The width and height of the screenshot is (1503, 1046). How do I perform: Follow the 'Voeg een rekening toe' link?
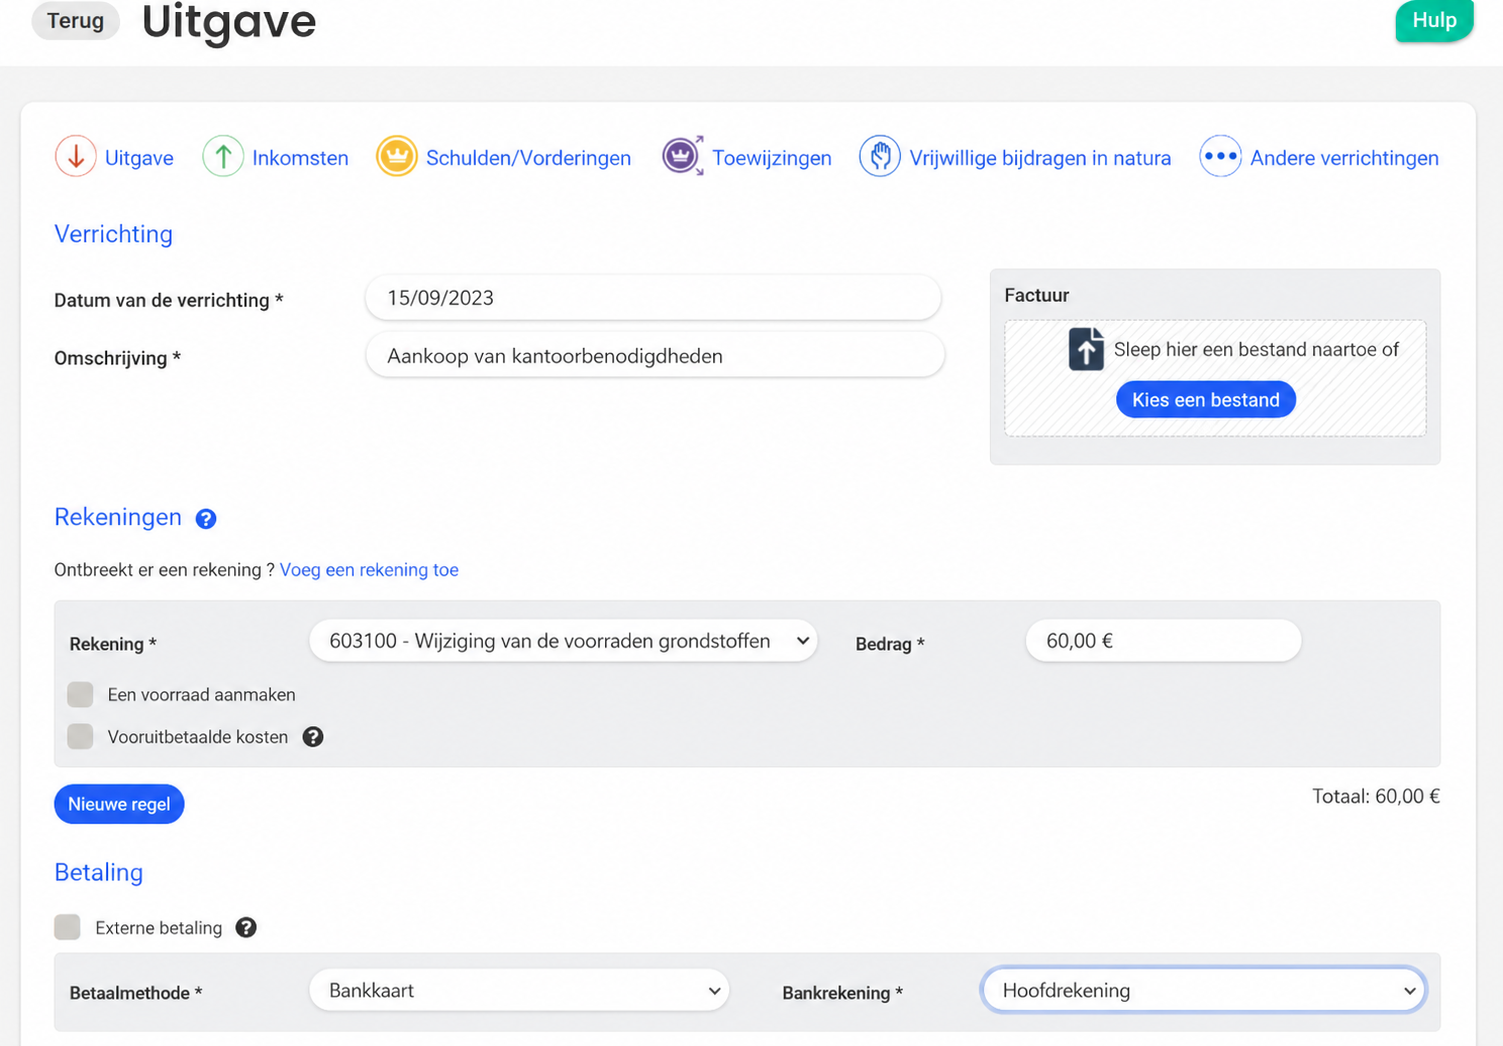(x=369, y=570)
